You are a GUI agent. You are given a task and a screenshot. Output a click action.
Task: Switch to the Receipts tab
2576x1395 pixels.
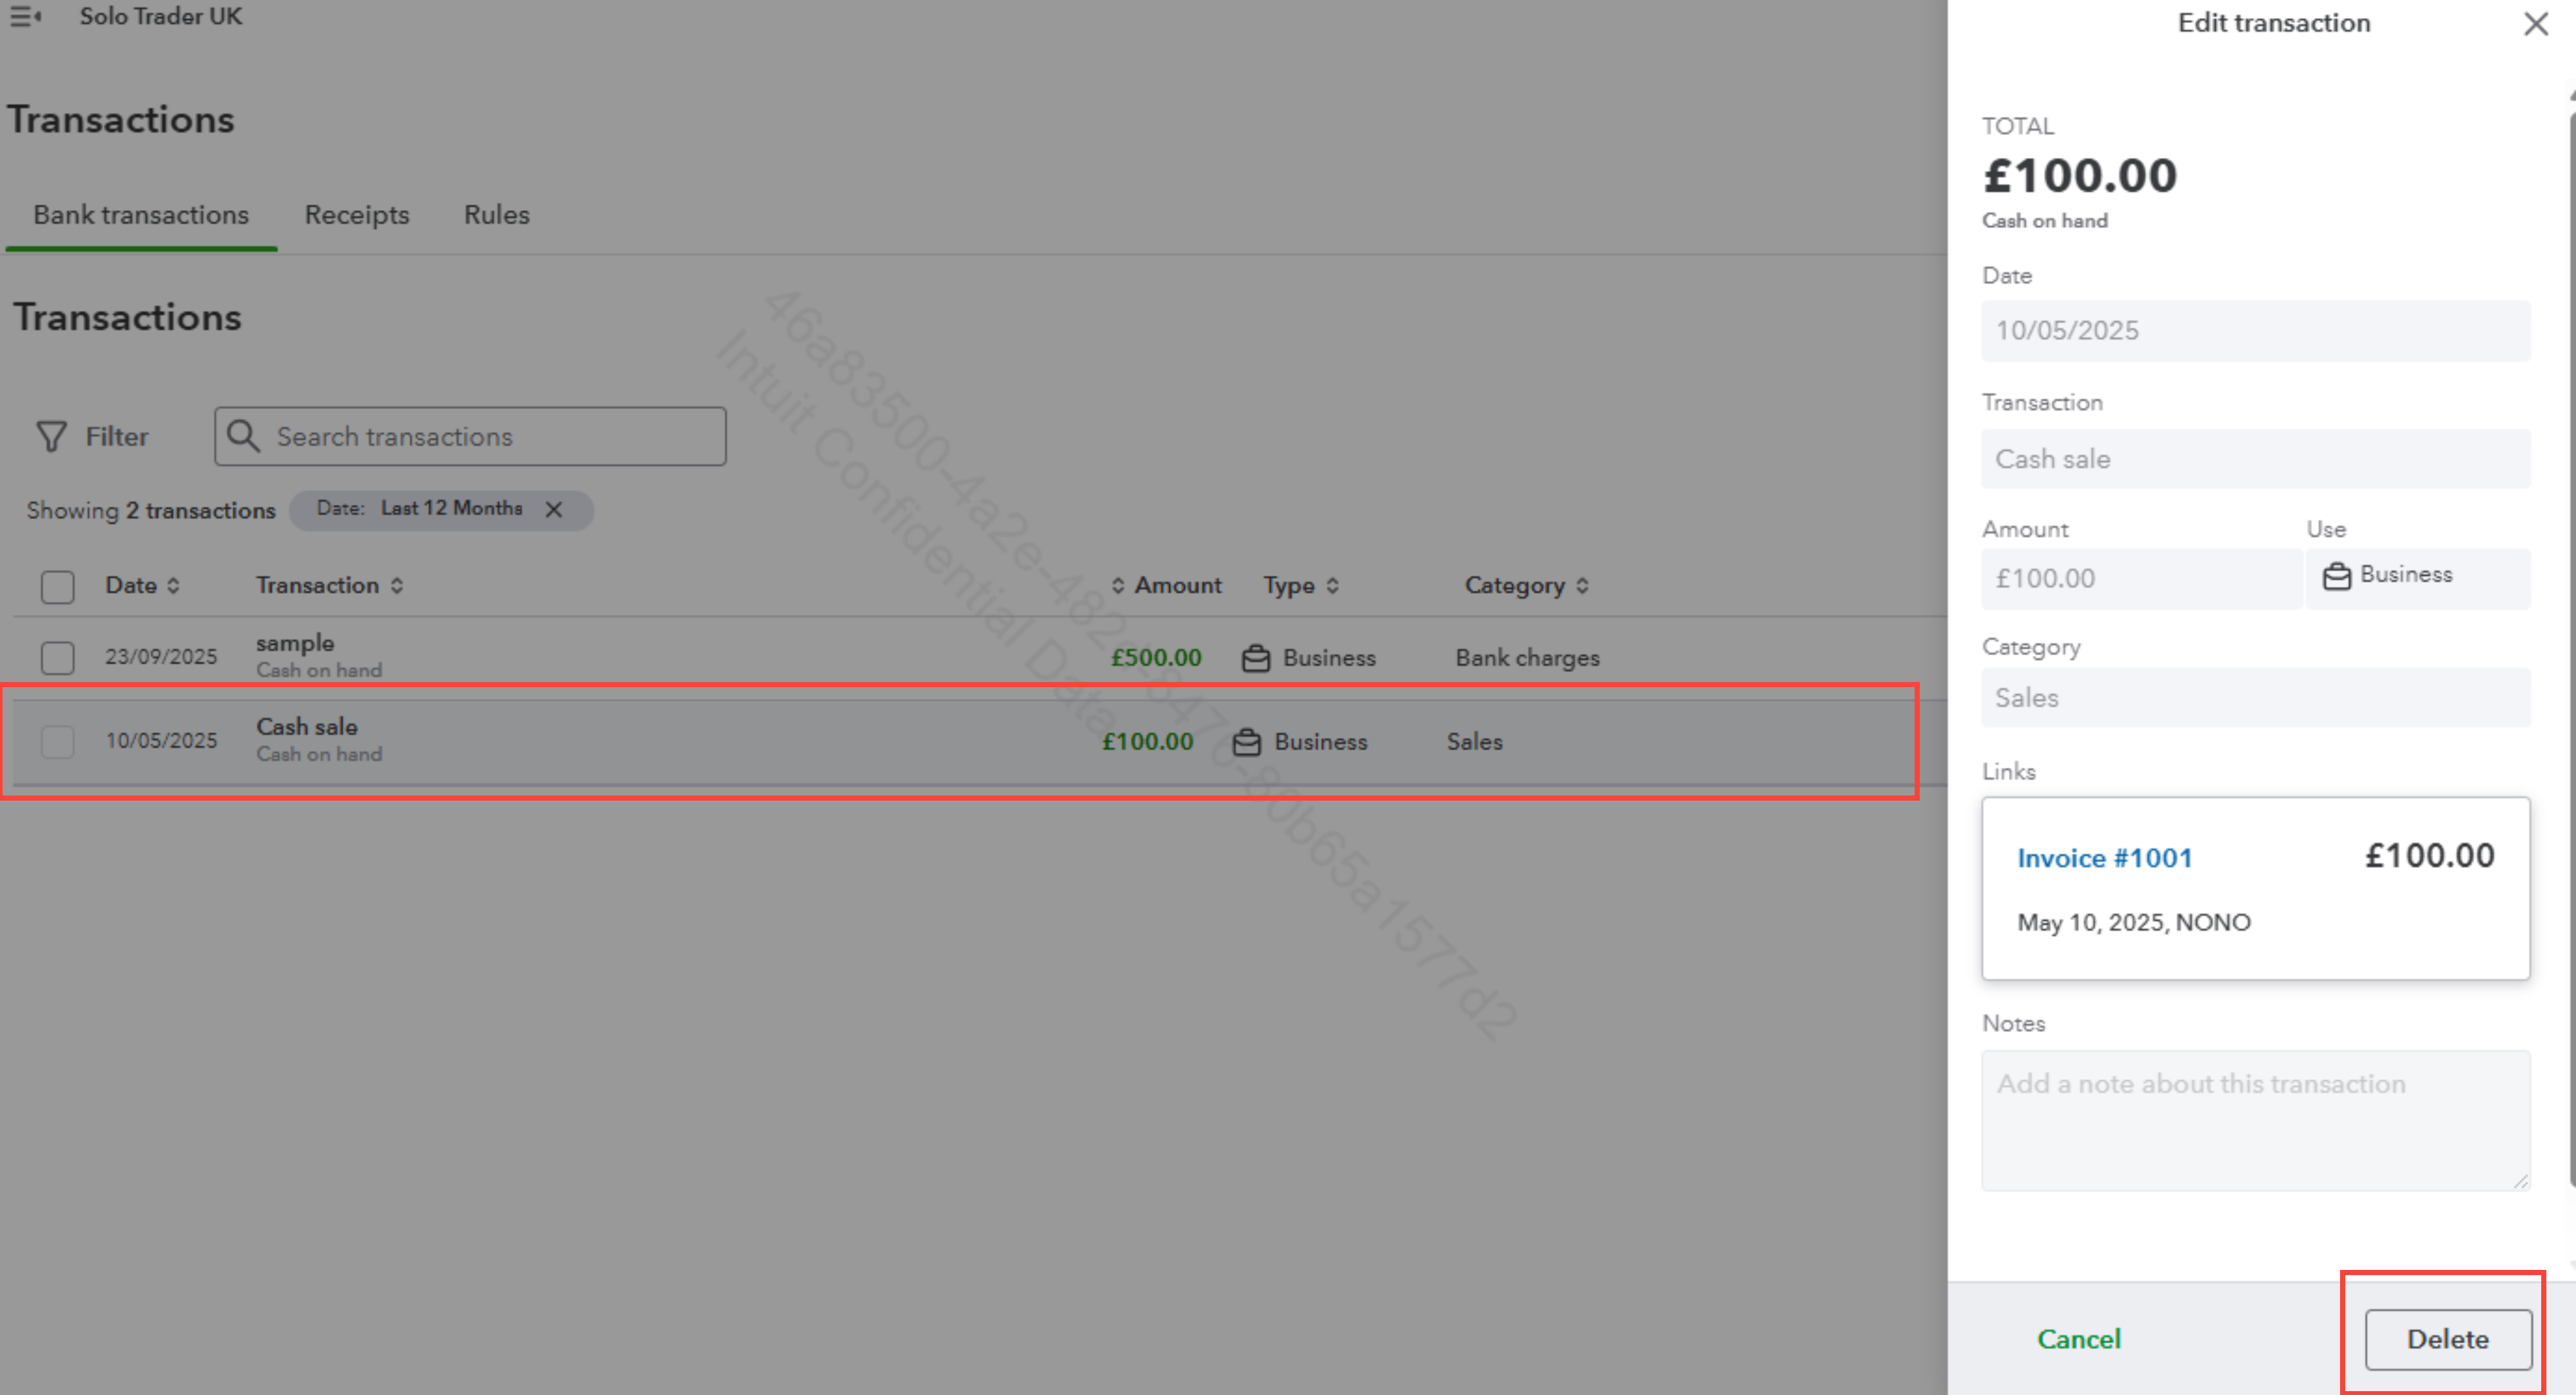click(357, 215)
